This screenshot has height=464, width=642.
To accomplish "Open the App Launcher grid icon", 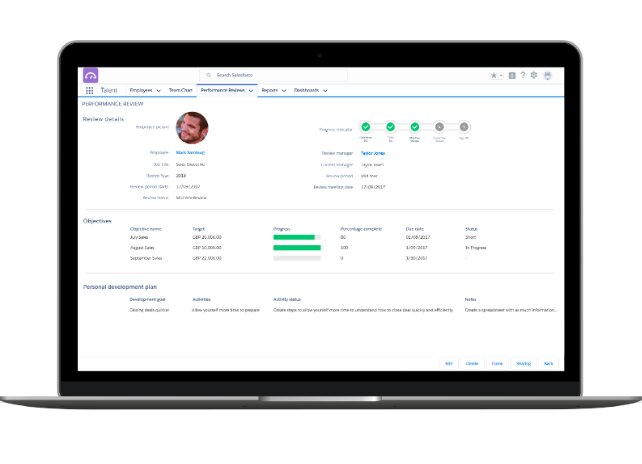I will pos(89,90).
